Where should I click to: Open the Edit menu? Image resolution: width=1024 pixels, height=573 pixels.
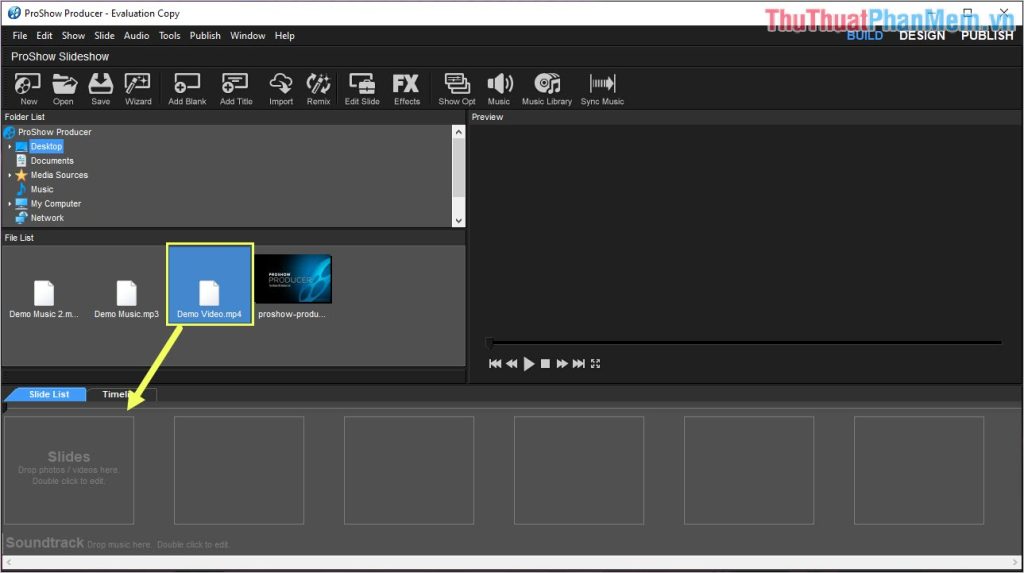[x=44, y=35]
